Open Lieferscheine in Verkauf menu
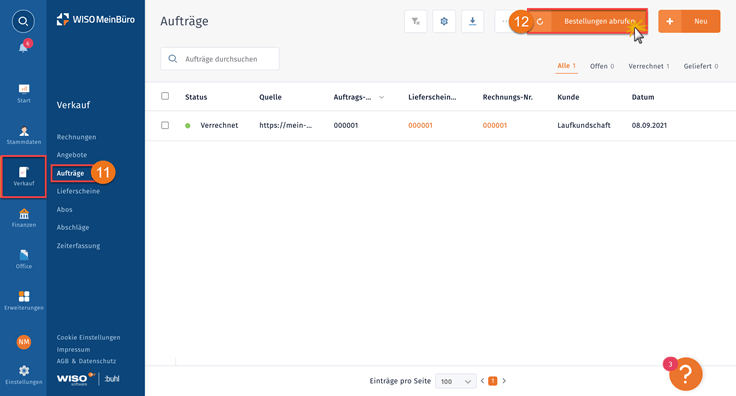 (78, 191)
